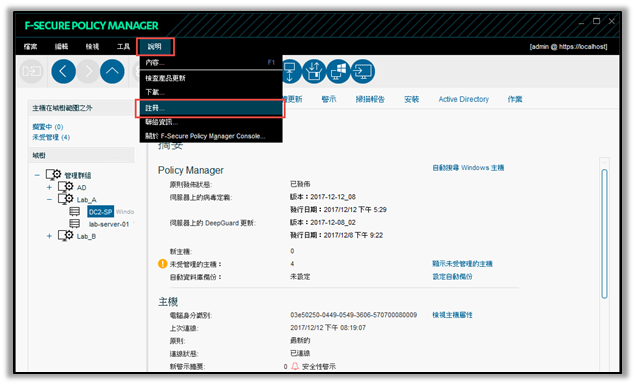Screen dimensions: 635x385
Task: Click the last connection 2017/12/12 下午 08:19:07 value
Action: pyautogui.click(x=328, y=328)
